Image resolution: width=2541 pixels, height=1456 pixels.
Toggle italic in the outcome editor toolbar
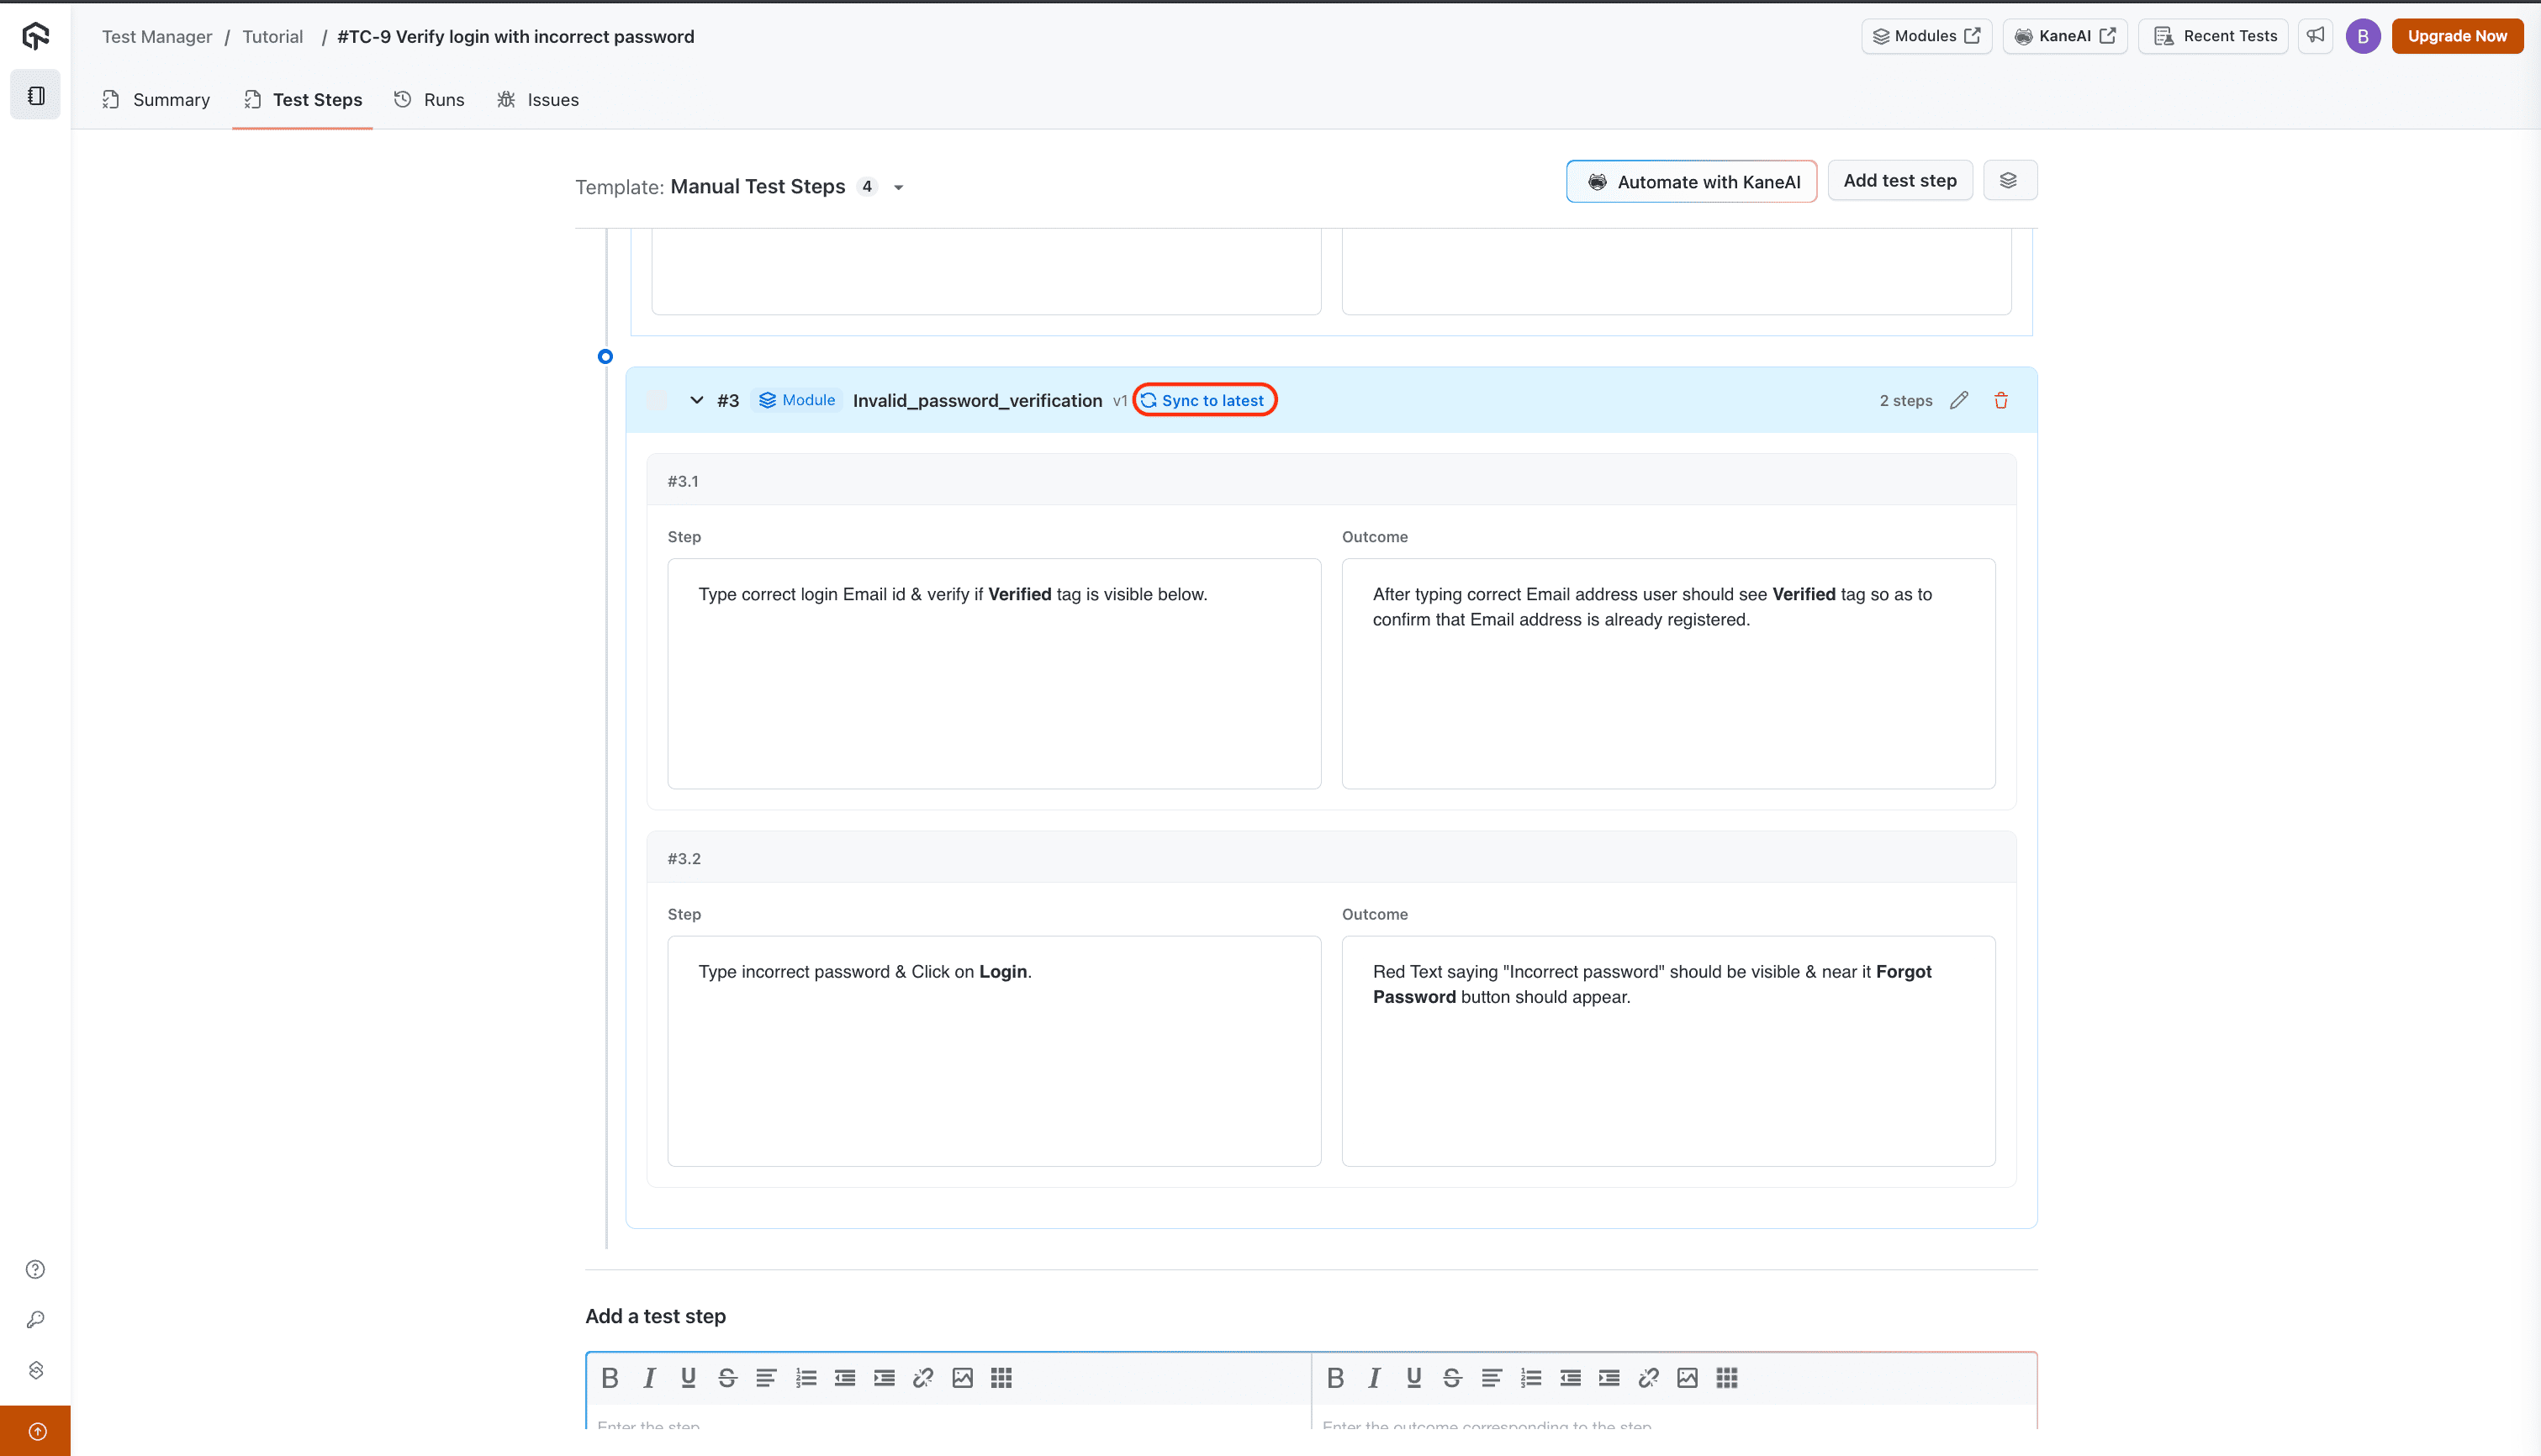1374,1378
